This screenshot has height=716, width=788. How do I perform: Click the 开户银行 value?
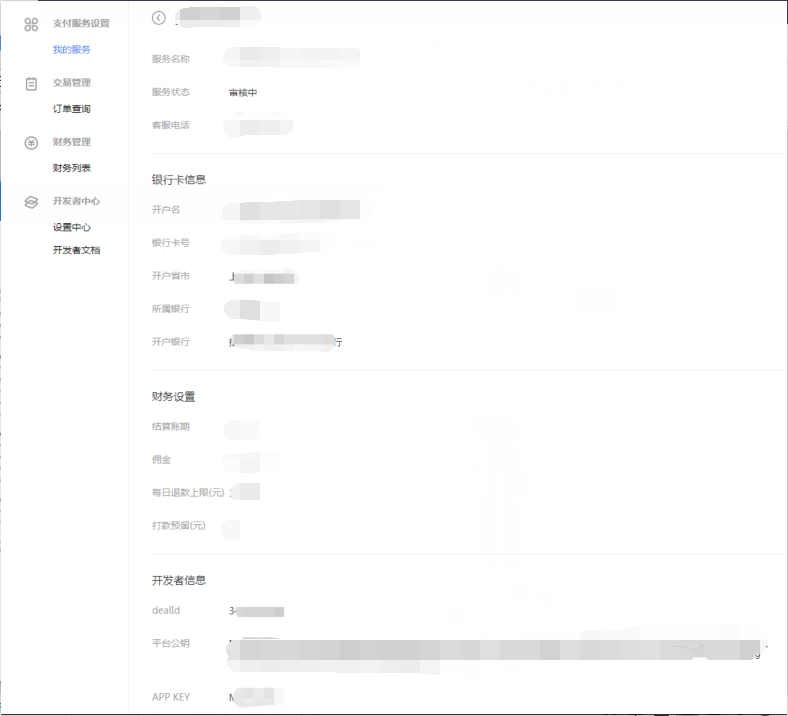pyautogui.click(x=286, y=342)
